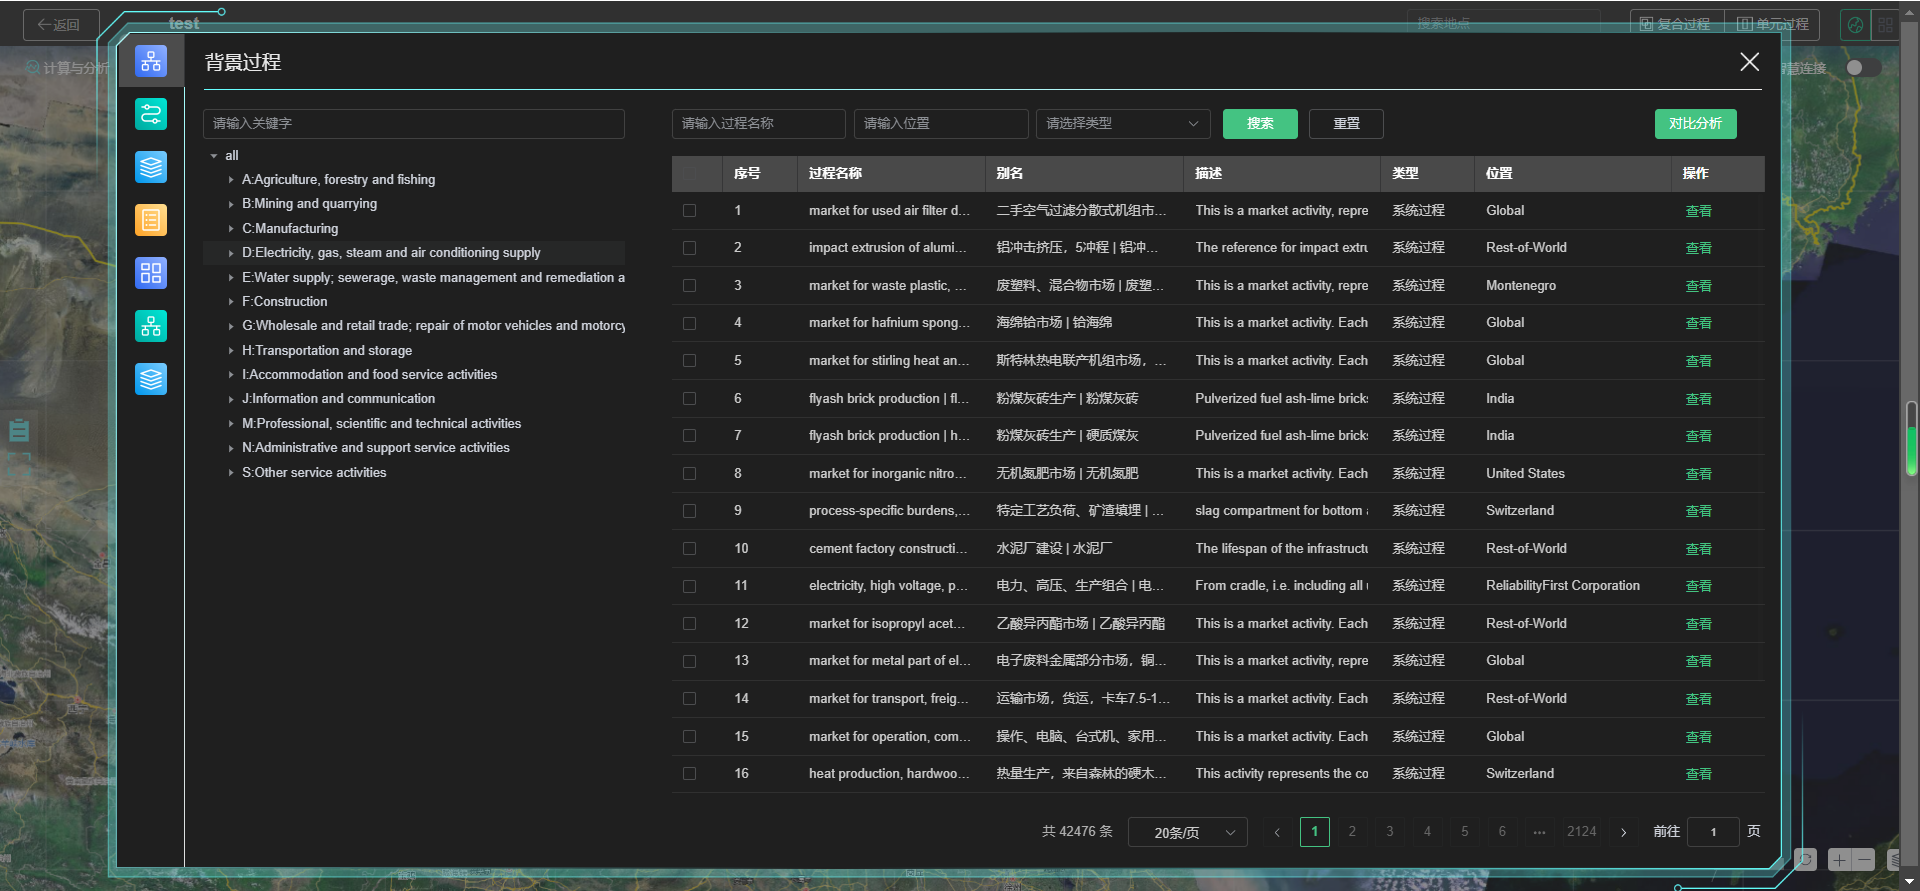Switch to 复合过程 tab at top right
The image size is (1920, 891).
point(1677,24)
